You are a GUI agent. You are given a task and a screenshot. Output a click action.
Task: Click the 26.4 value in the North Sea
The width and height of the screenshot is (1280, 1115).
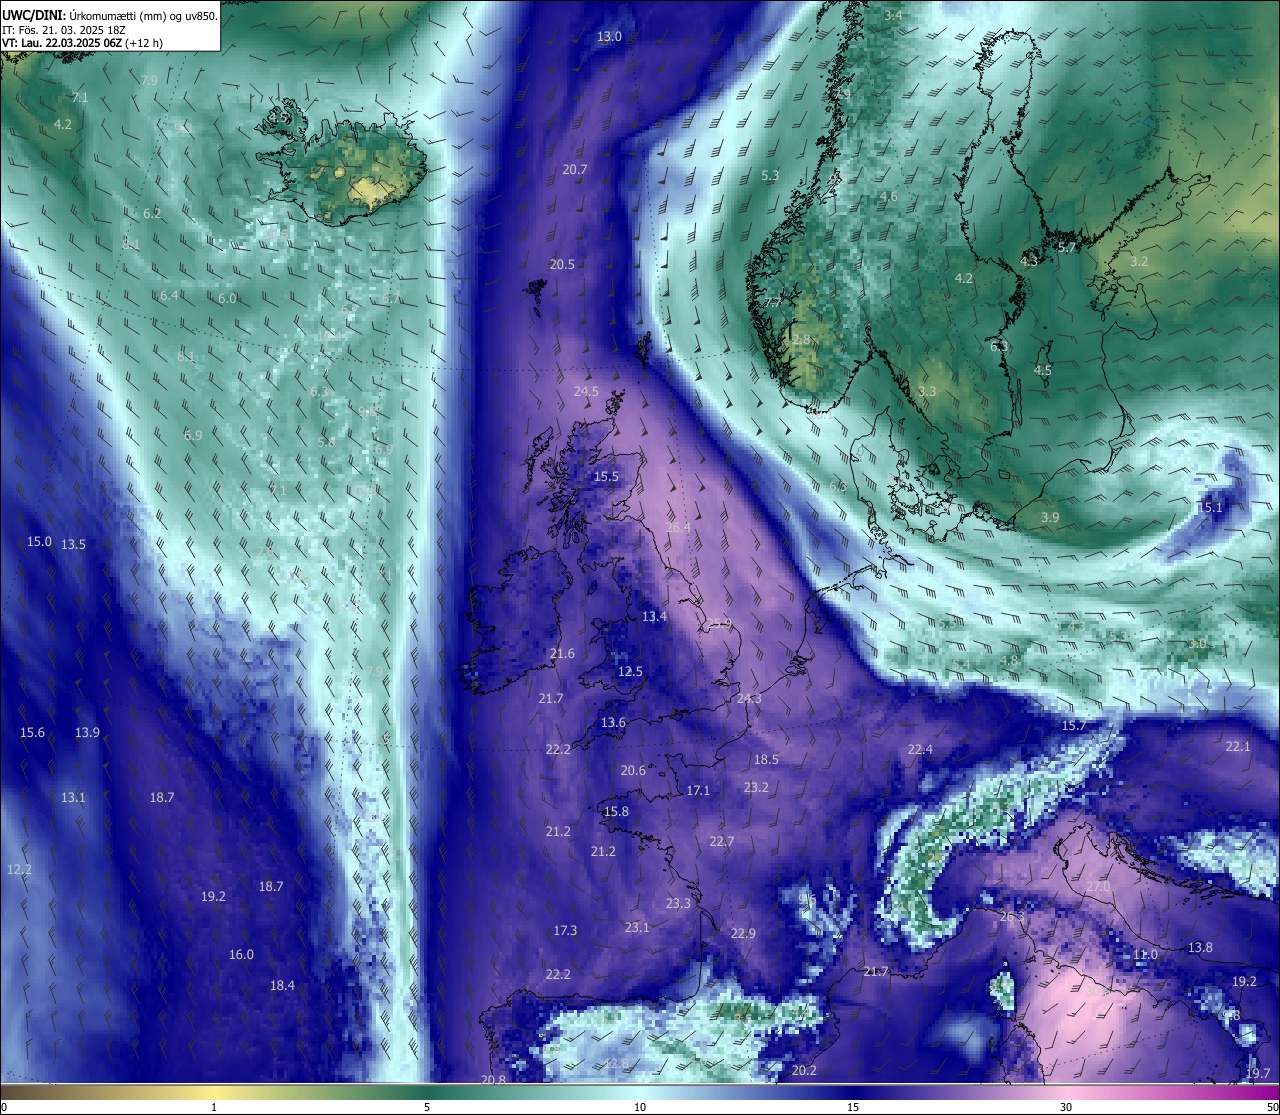(x=678, y=527)
